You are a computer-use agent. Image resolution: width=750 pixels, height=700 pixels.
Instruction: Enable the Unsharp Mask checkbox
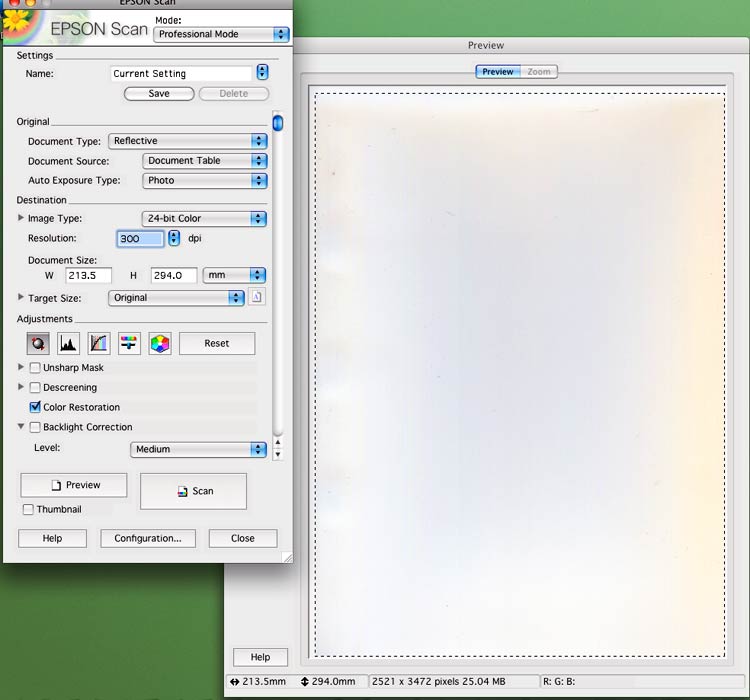point(35,368)
